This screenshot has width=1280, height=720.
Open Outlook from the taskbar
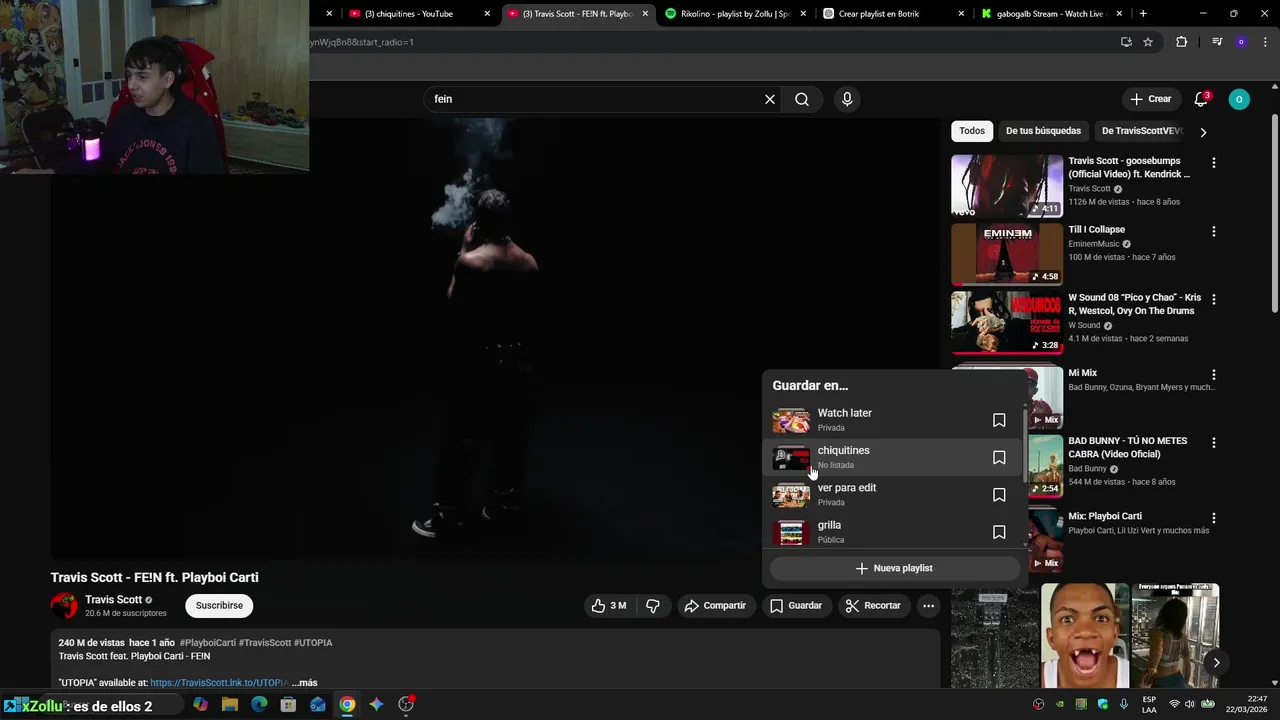[318, 705]
